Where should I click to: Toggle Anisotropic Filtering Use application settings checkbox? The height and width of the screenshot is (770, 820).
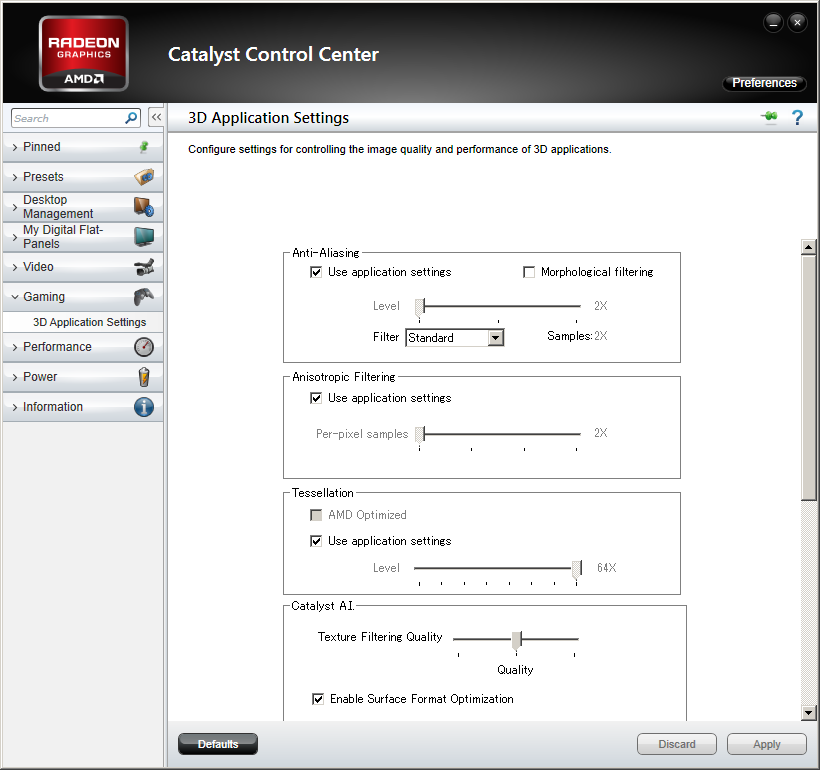[x=316, y=398]
